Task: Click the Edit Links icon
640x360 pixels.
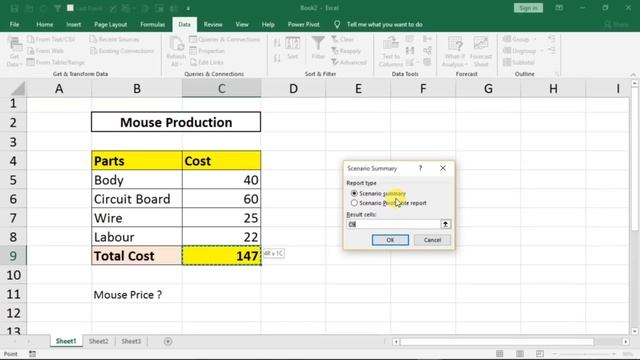Action: 193,62
